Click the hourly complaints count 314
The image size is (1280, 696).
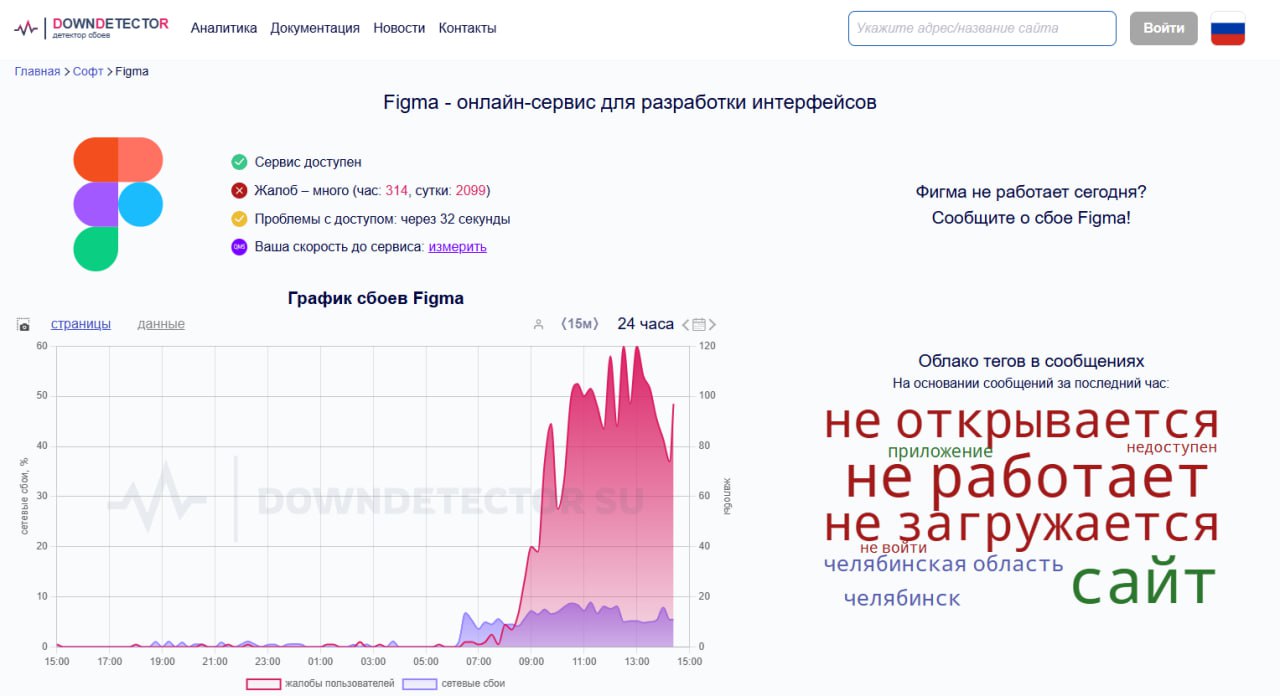(x=396, y=190)
